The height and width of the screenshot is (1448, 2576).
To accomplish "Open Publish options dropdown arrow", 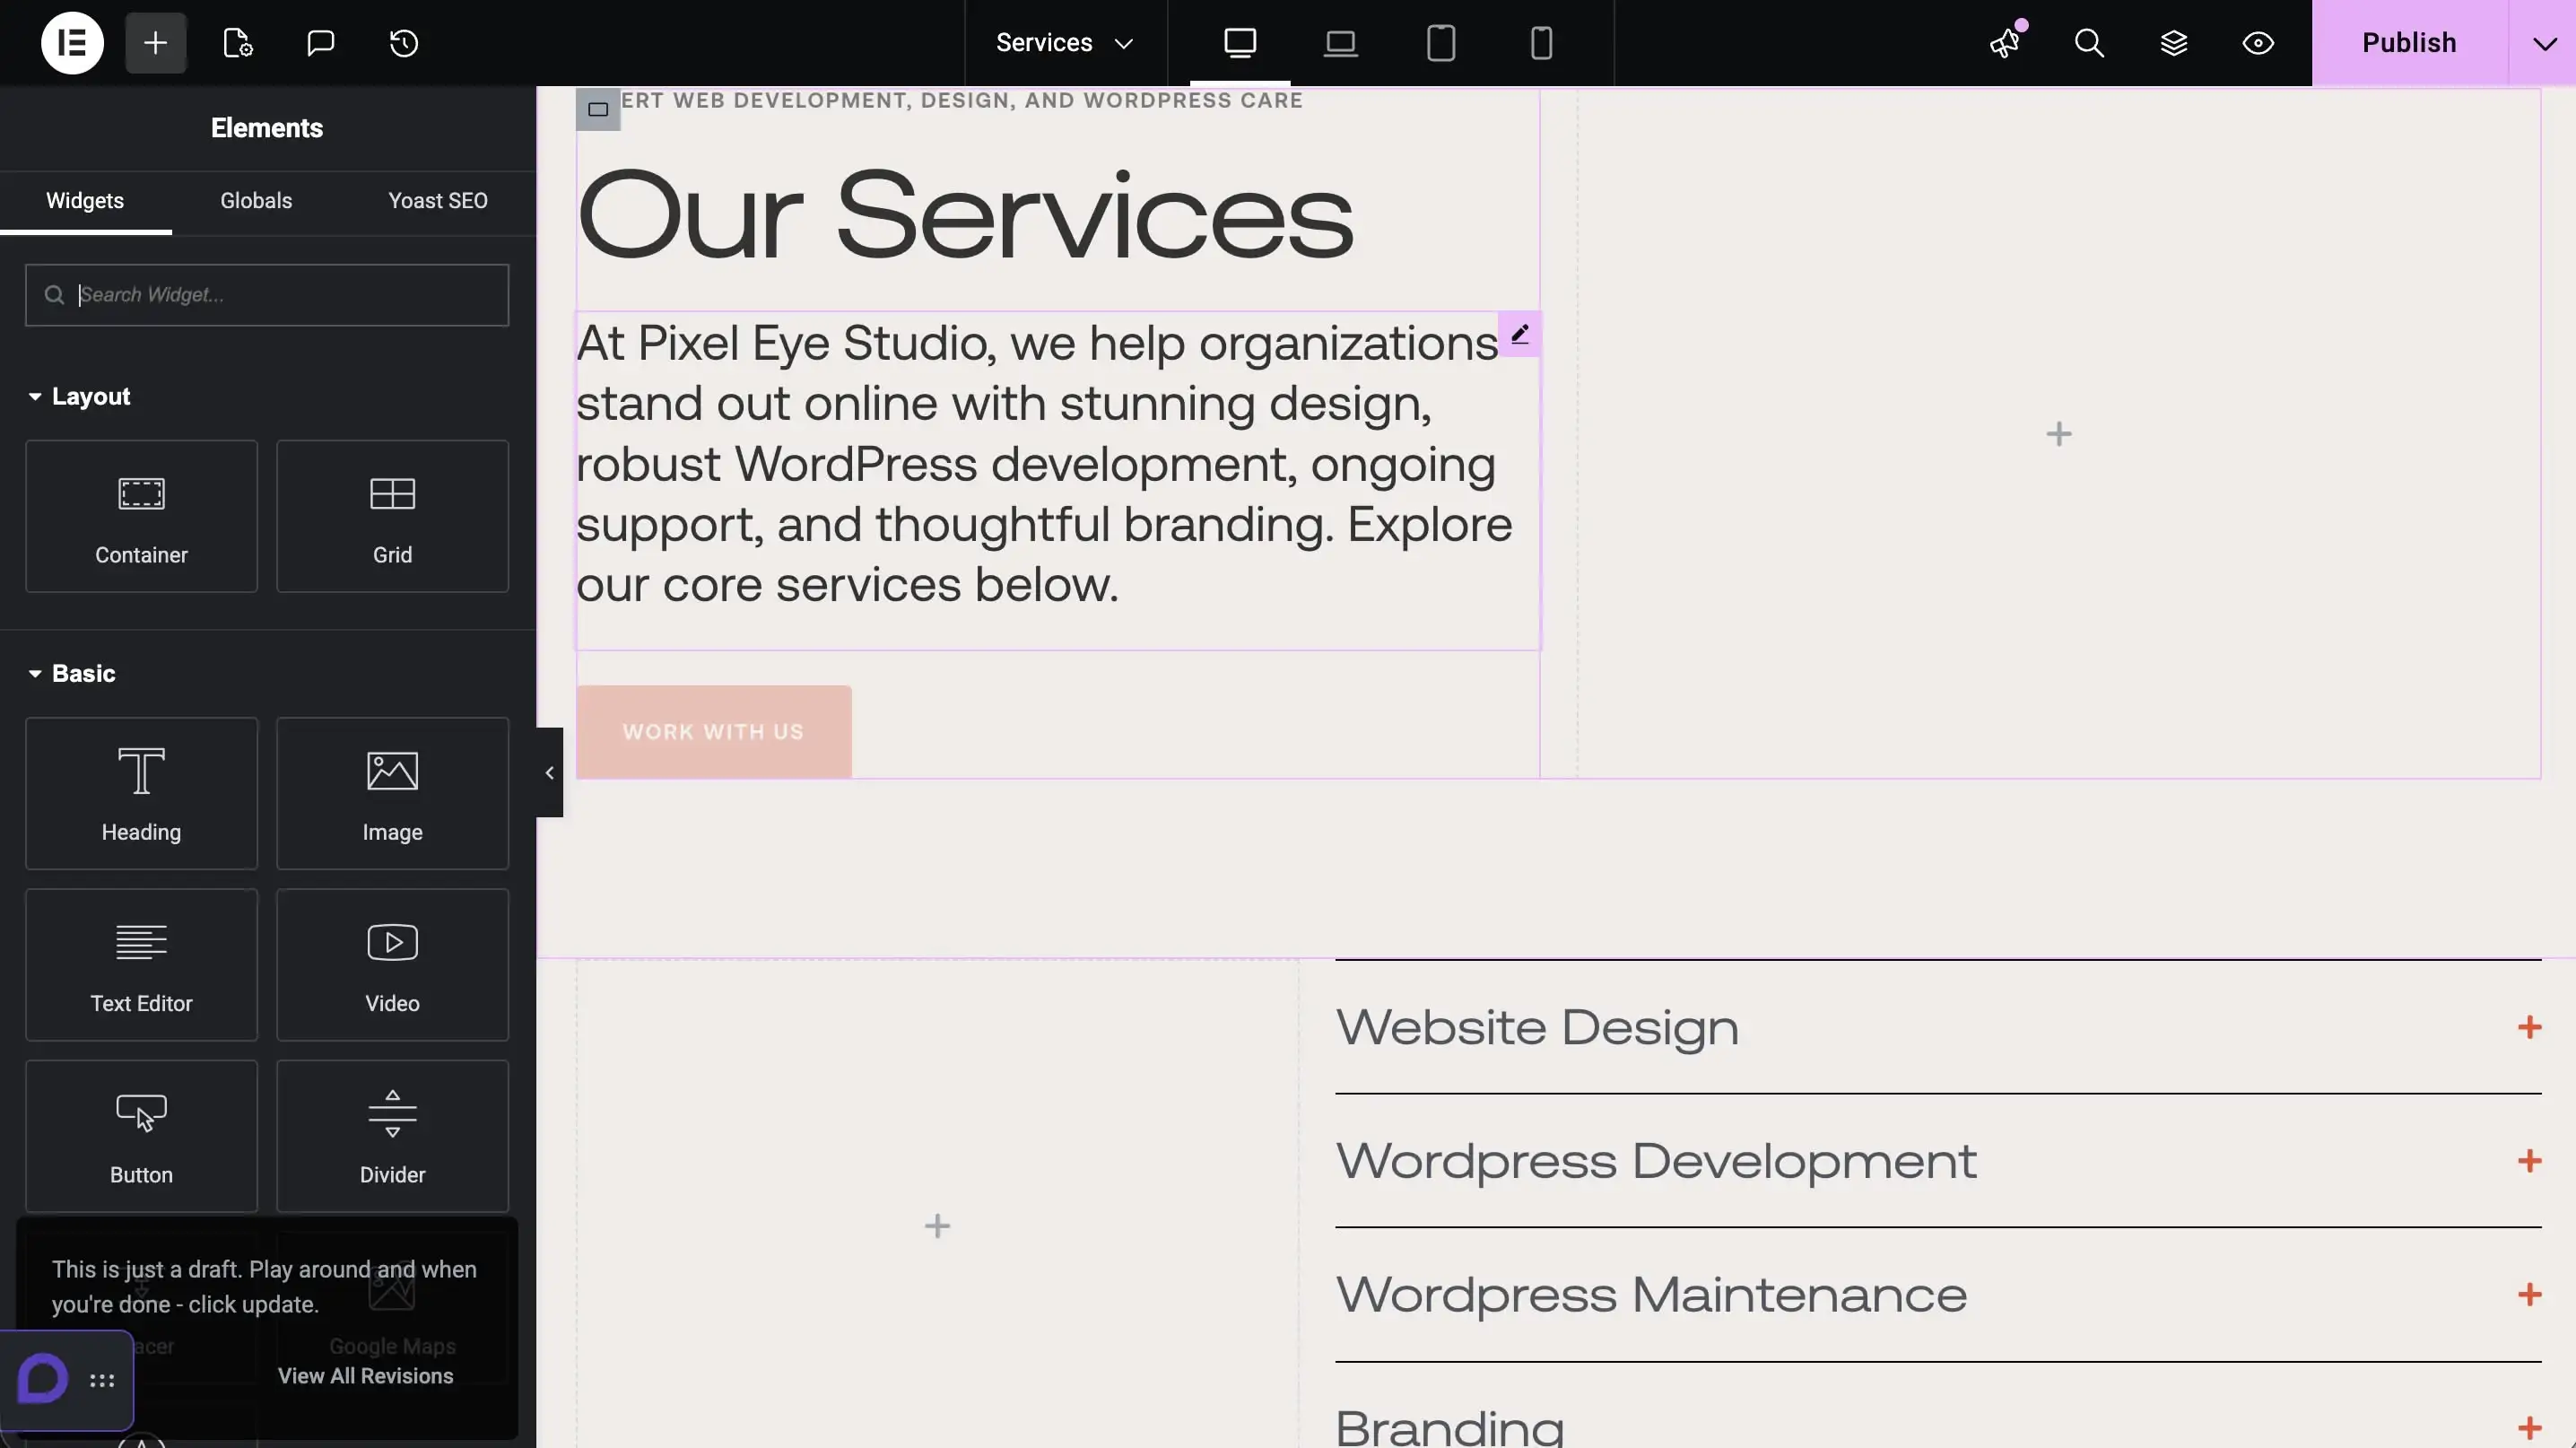I will pyautogui.click(x=2544, y=43).
